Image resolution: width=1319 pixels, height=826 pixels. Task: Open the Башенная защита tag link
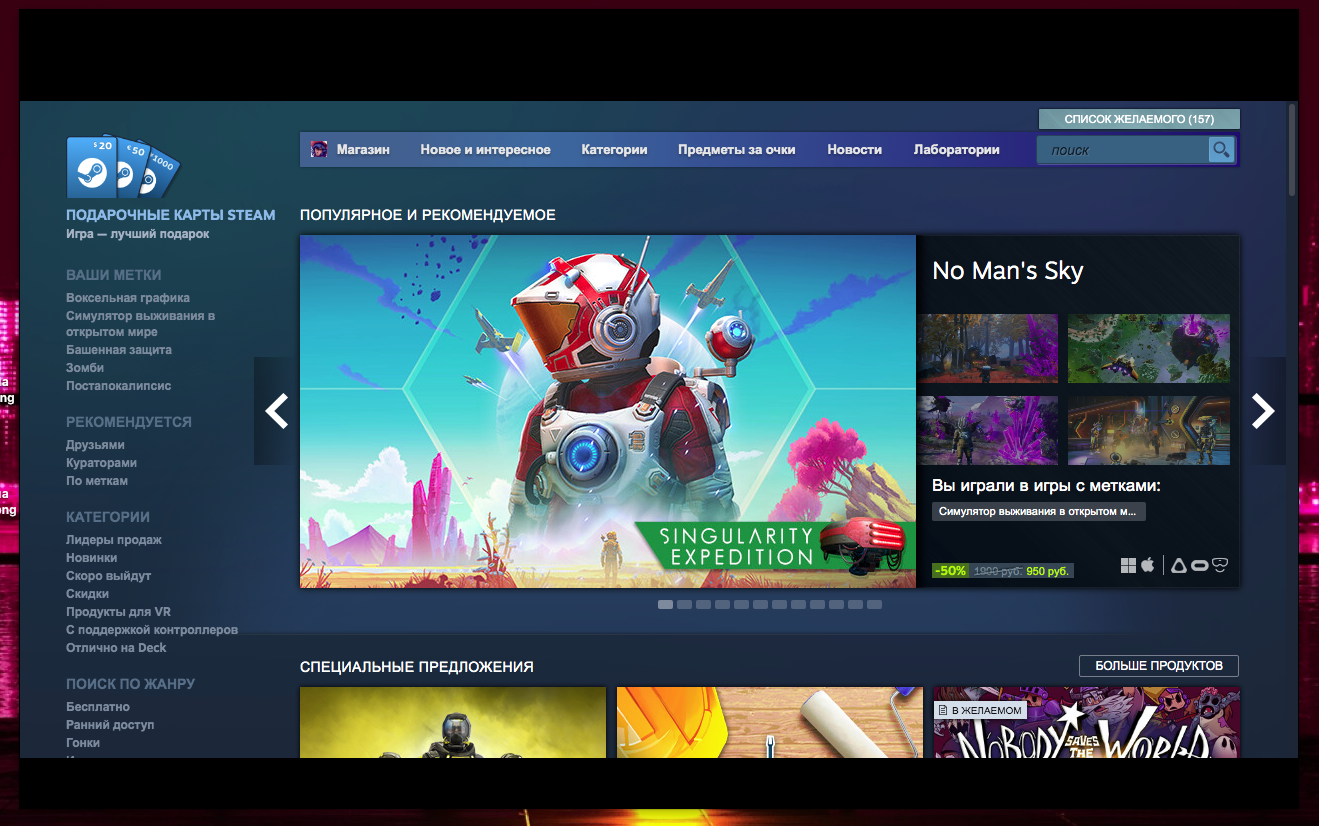[119, 350]
